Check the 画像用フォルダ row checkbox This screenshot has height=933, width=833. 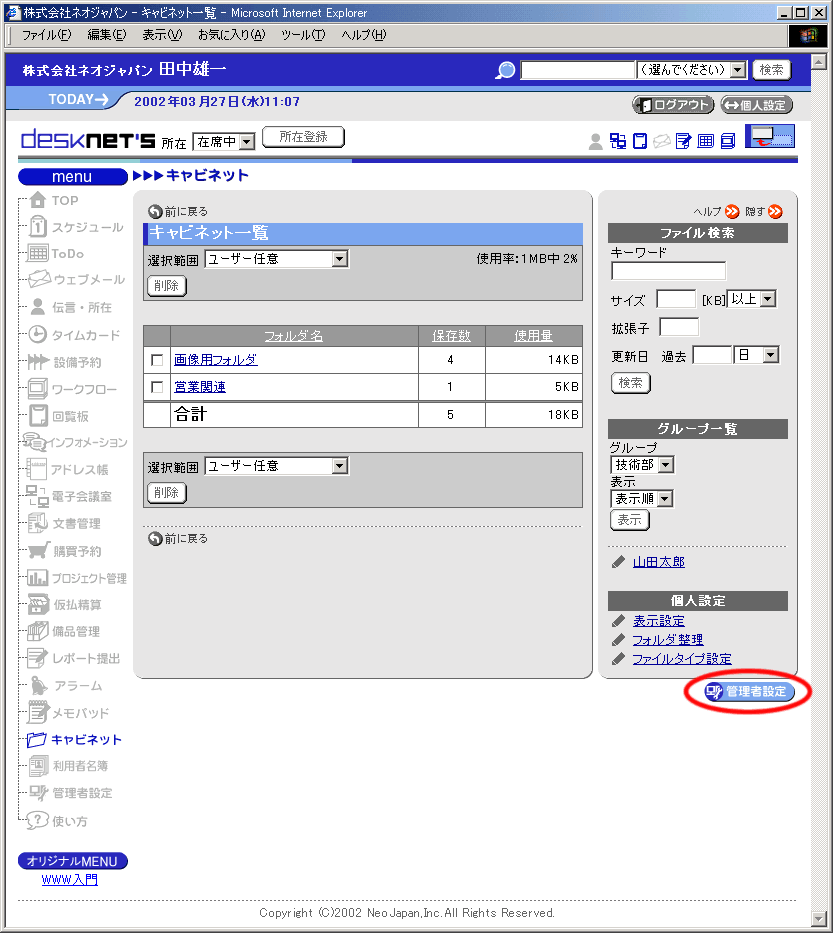156,360
